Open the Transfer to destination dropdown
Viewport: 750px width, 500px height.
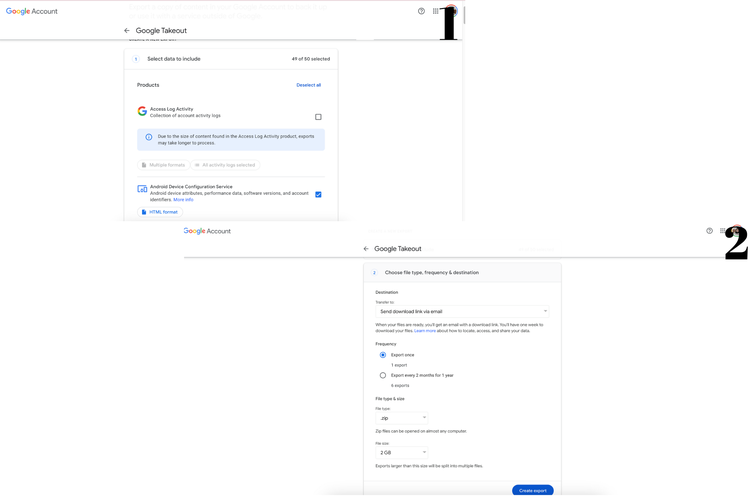[x=461, y=311]
